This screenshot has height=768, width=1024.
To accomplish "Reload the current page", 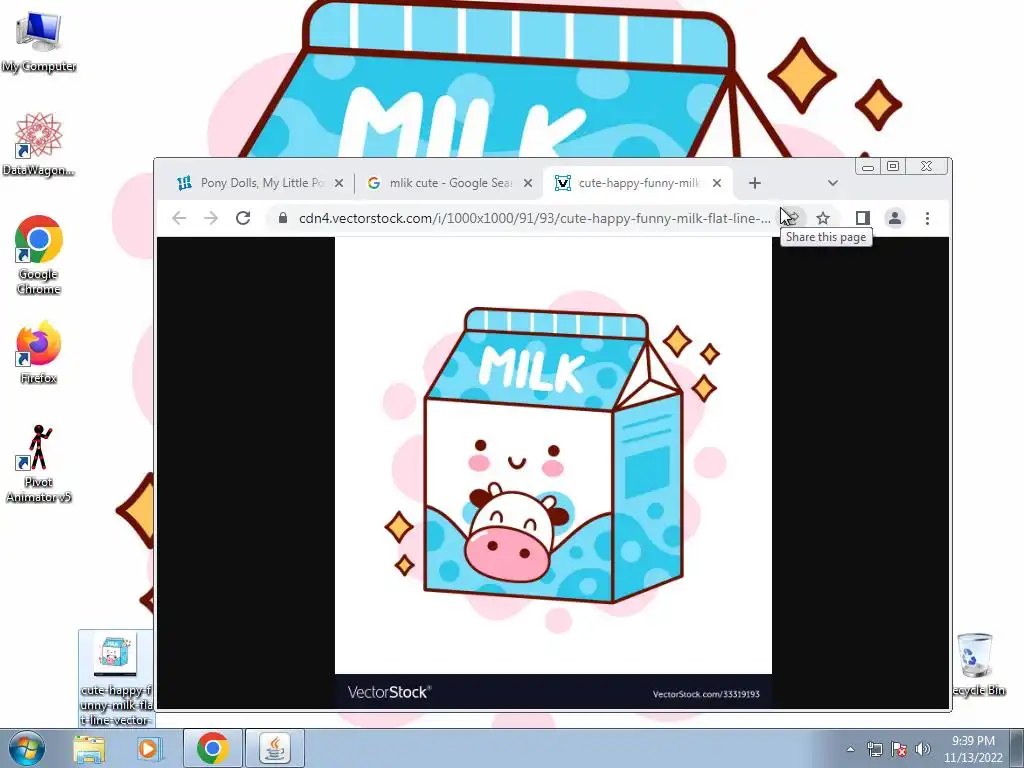I will click(243, 218).
